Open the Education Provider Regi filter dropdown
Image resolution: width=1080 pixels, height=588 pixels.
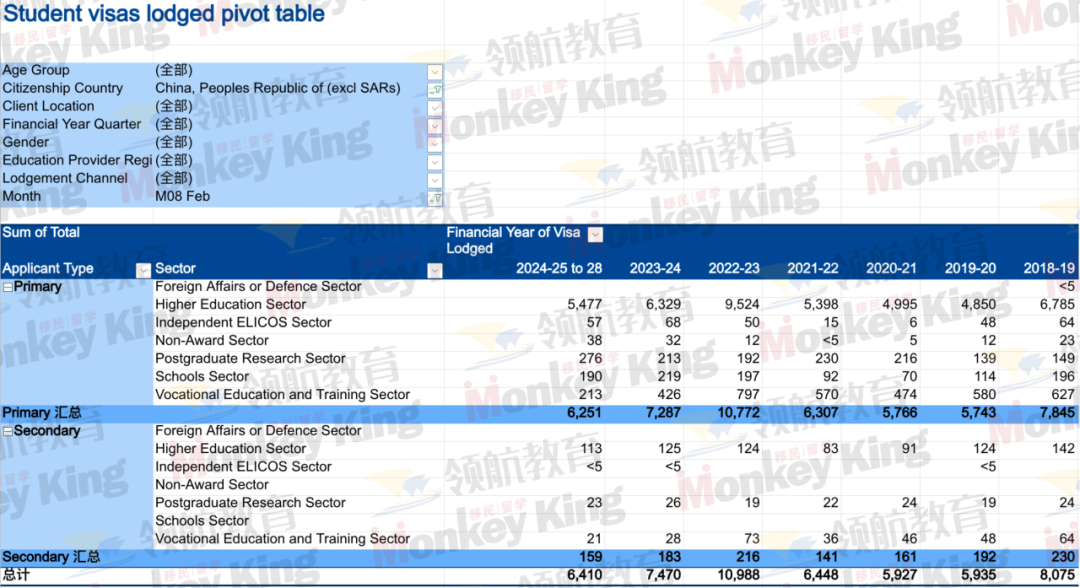(x=435, y=162)
